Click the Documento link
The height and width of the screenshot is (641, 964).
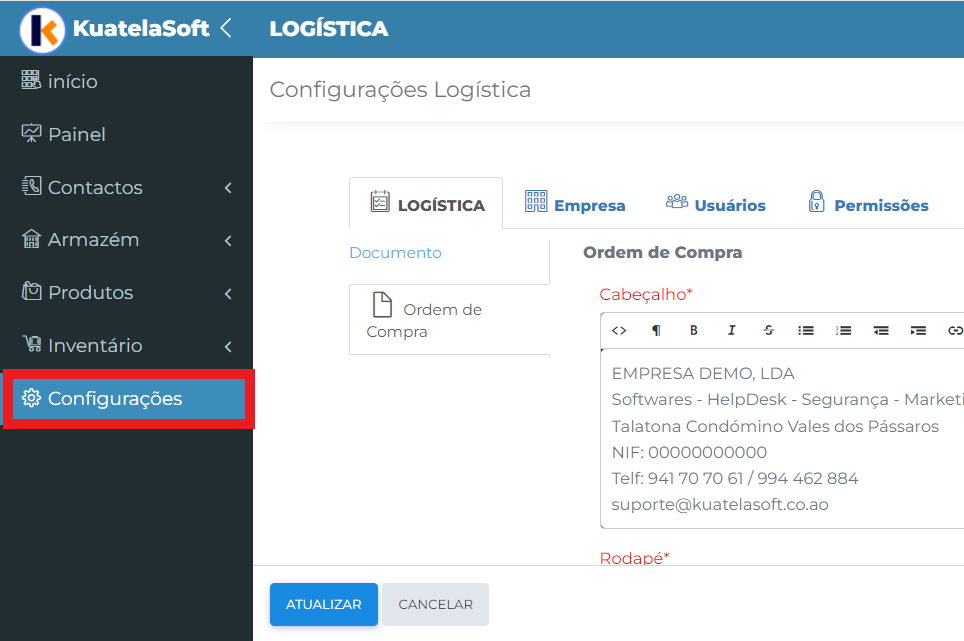tap(395, 253)
